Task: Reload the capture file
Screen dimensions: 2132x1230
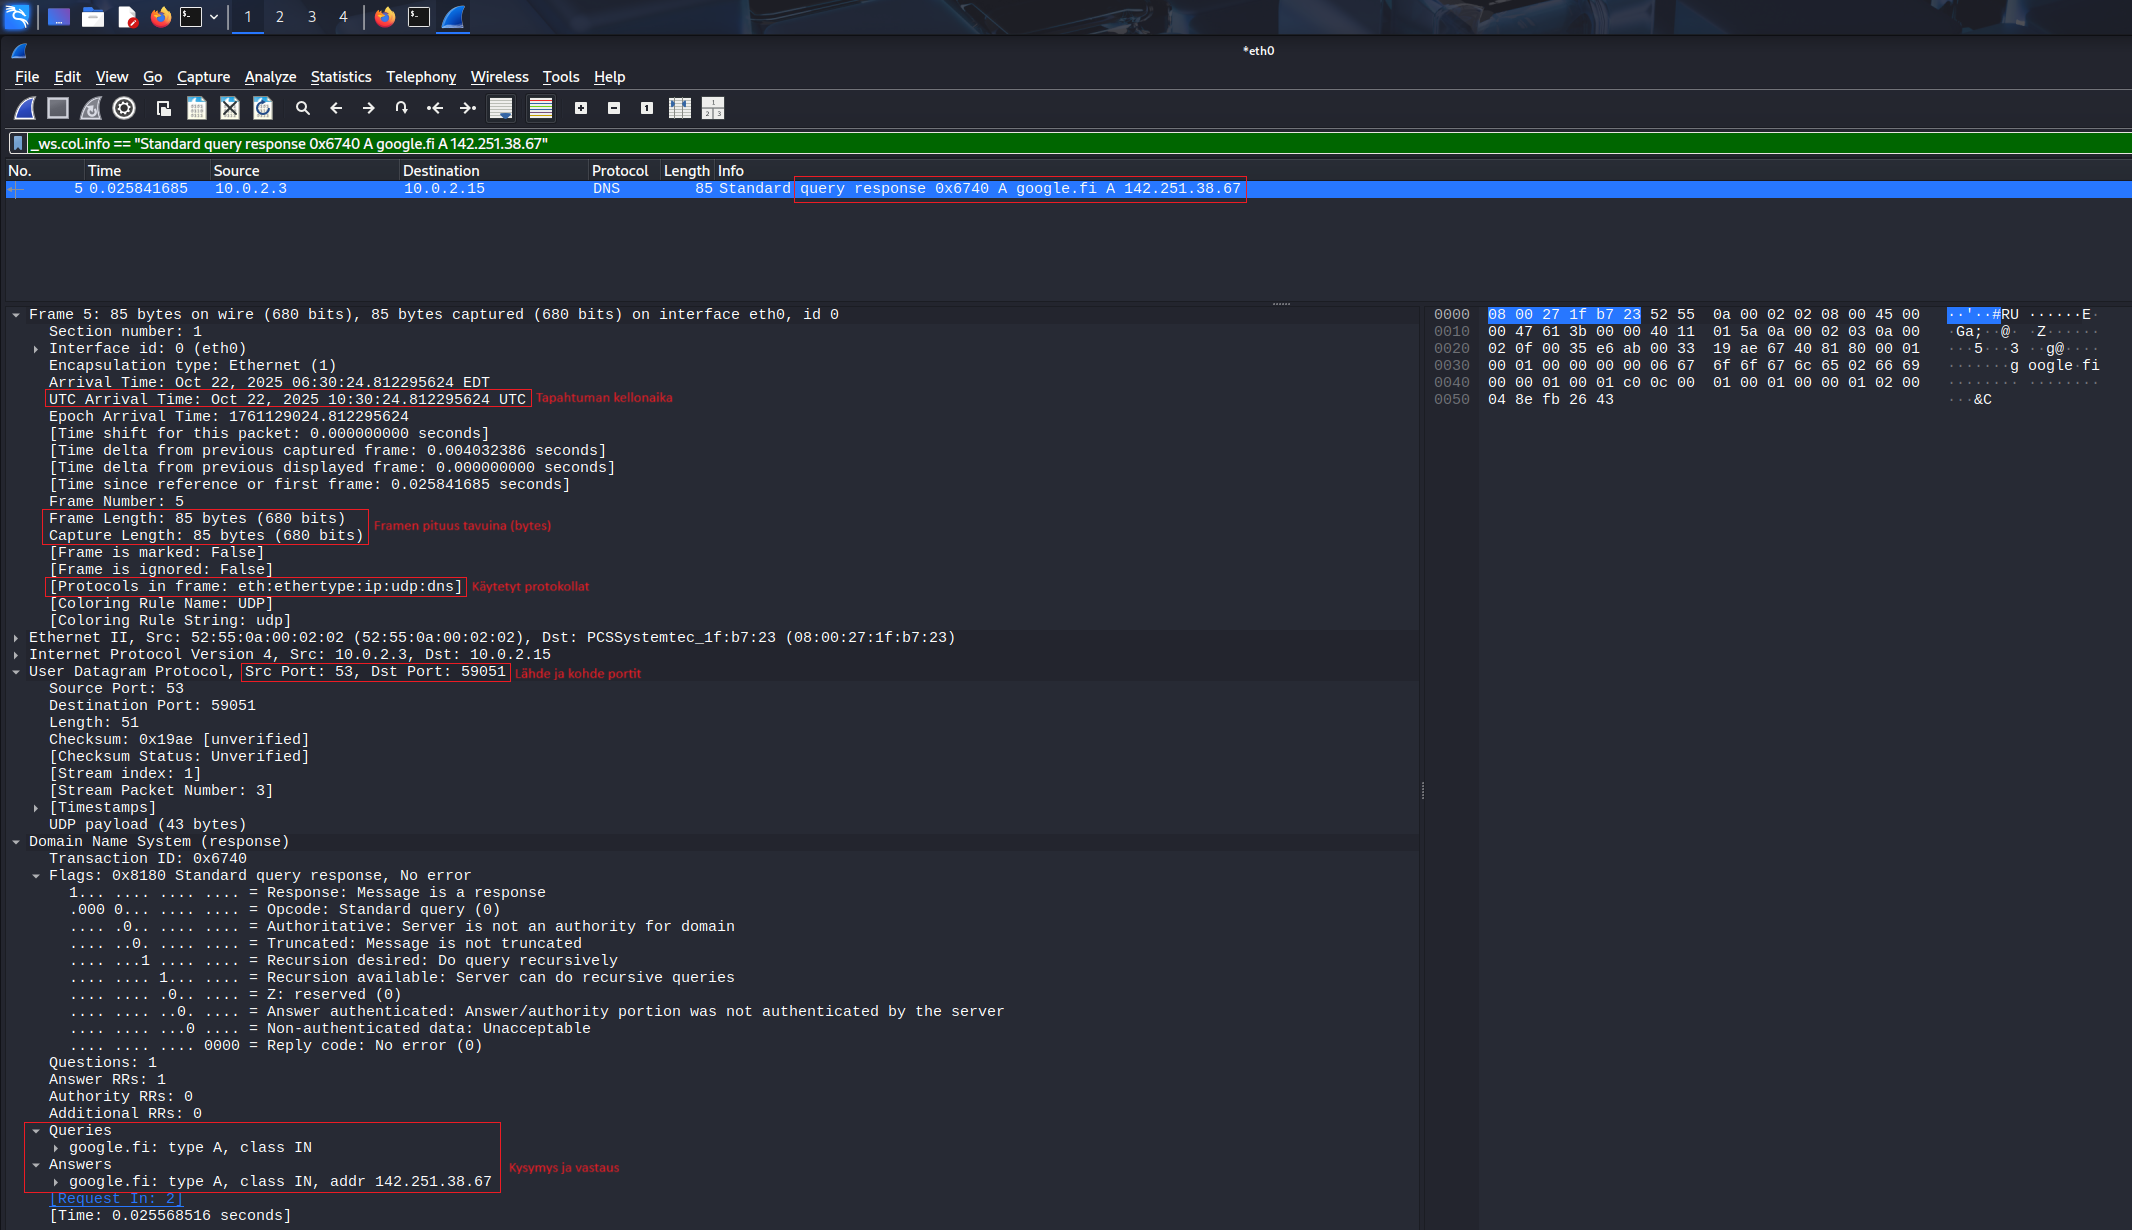Action: pos(263,108)
